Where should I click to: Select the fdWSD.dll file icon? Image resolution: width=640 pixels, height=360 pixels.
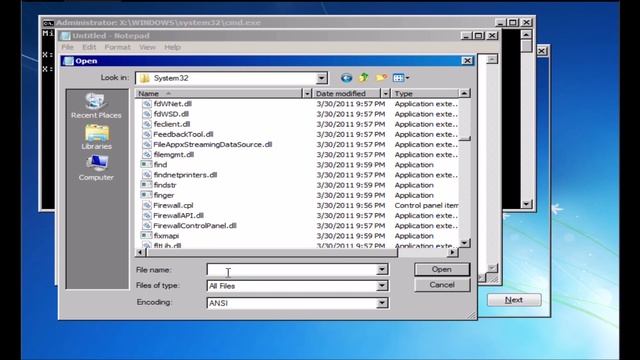(147, 114)
